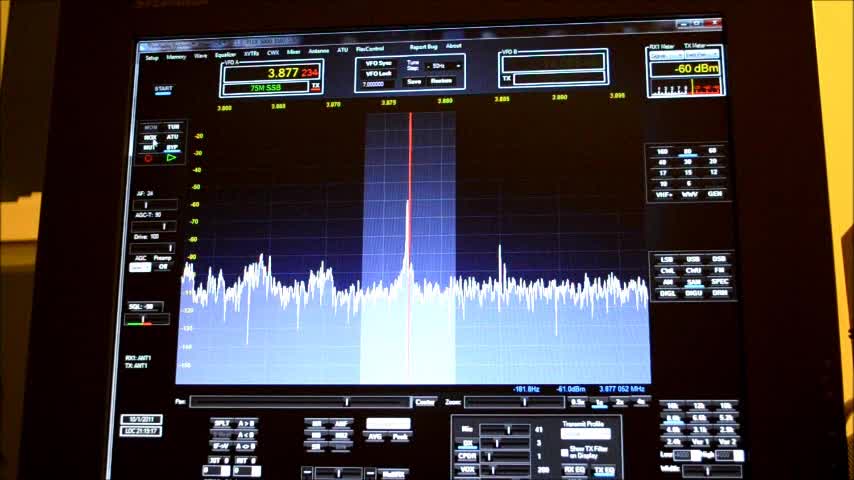Adjust the Zoom slider

click(x=514, y=402)
